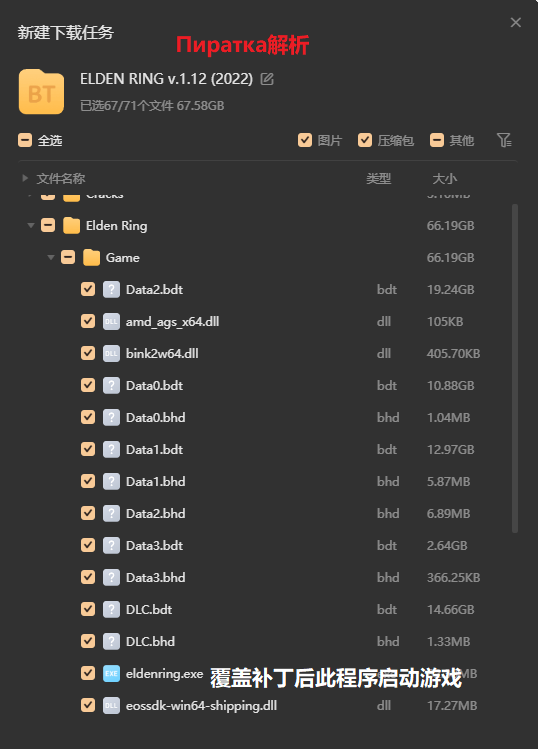Click the amd_ags_x64.dll file icon

pyautogui.click(x=111, y=321)
